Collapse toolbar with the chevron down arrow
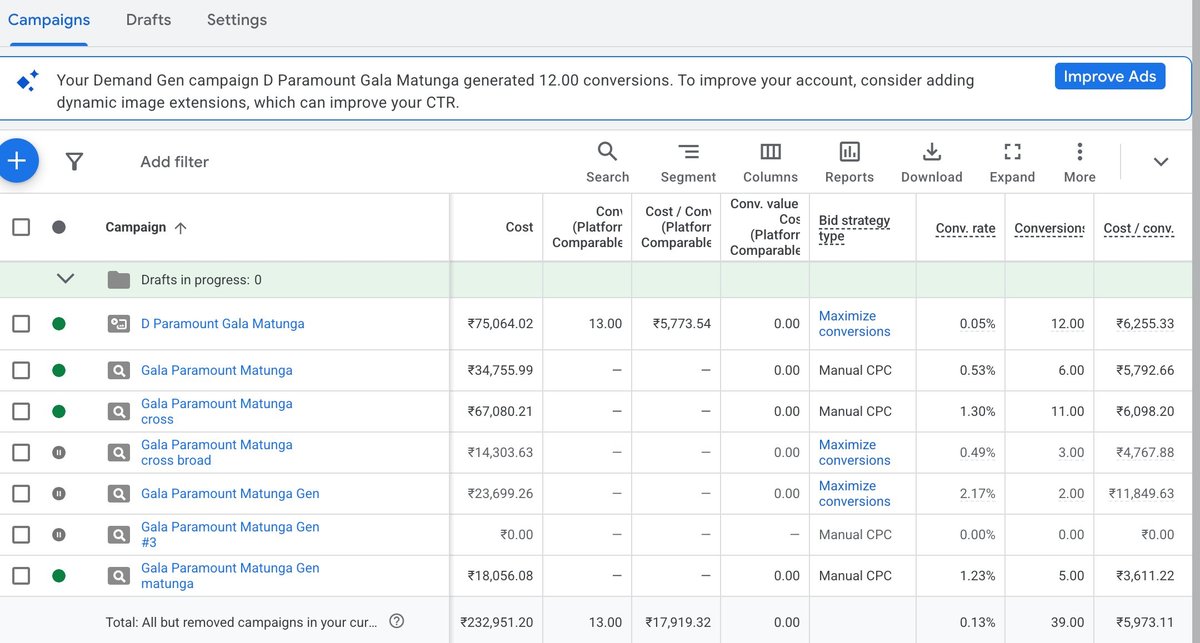This screenshot has width=1200, height=643. [x=1161, y=161]
